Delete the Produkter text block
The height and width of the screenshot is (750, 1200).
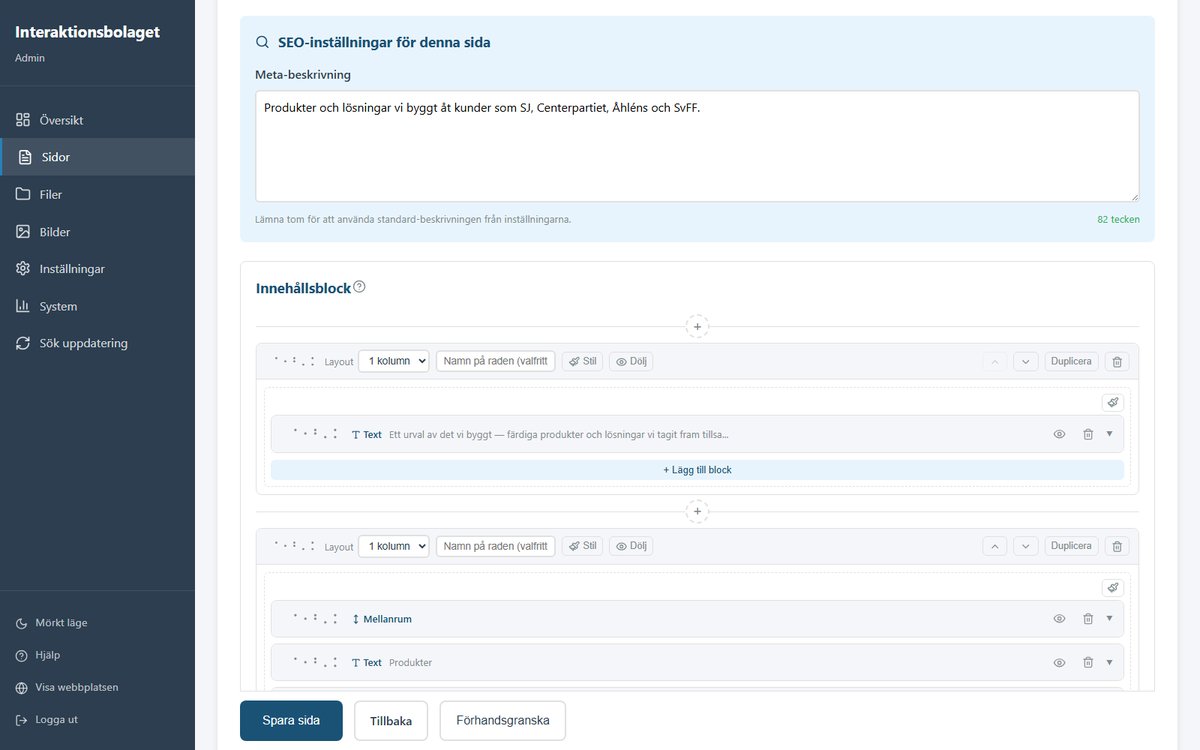(x=1088, y=663)
